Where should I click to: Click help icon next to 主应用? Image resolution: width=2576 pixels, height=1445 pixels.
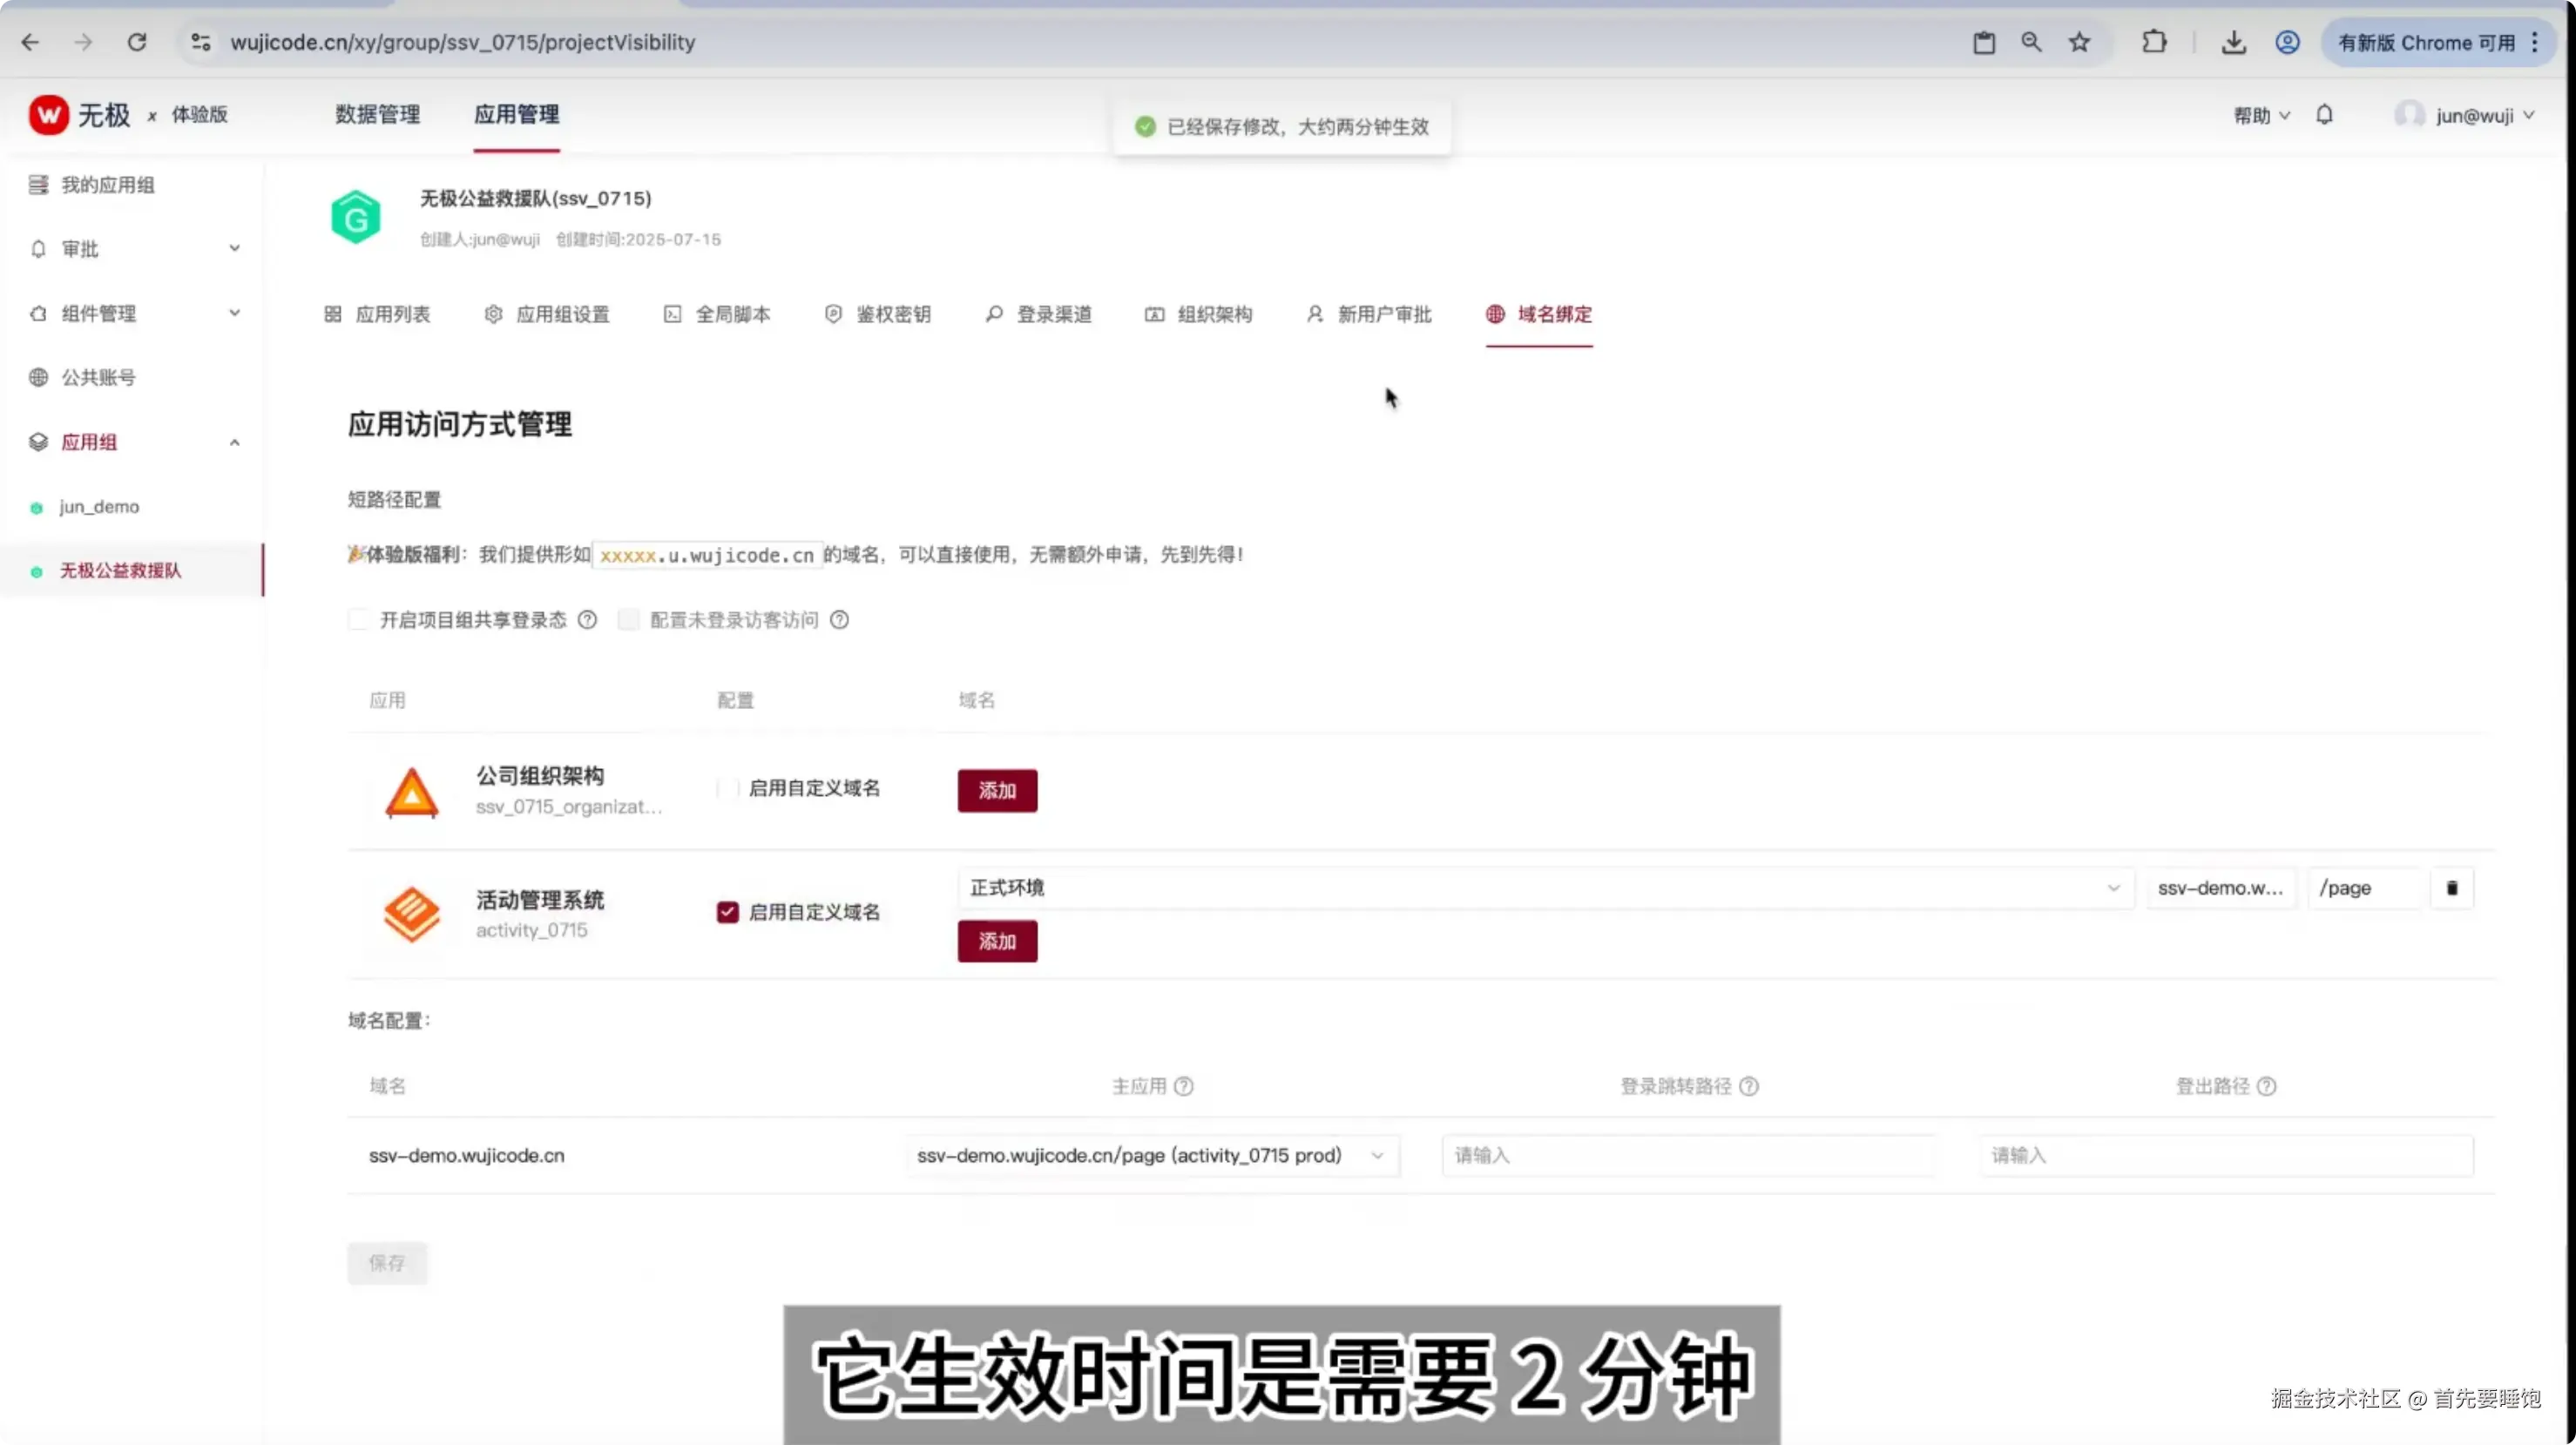pos(1183,1086)
